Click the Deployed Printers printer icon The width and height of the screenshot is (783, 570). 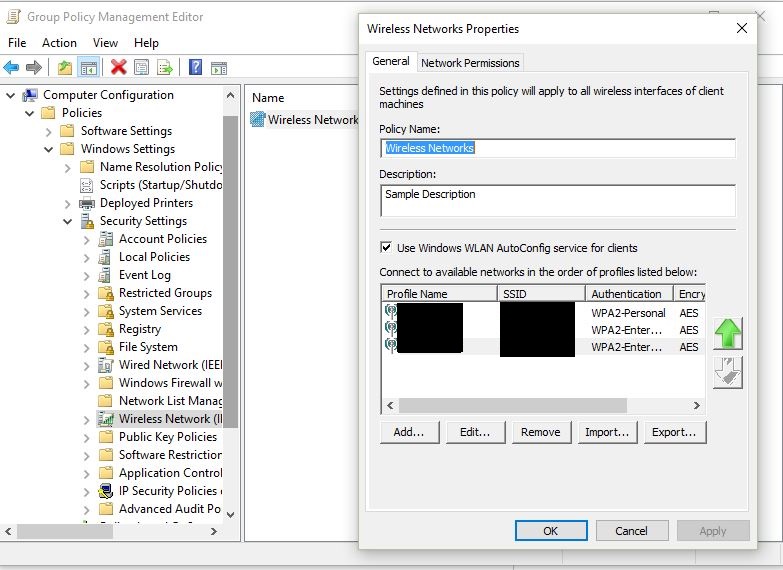(x=87, y=203)
